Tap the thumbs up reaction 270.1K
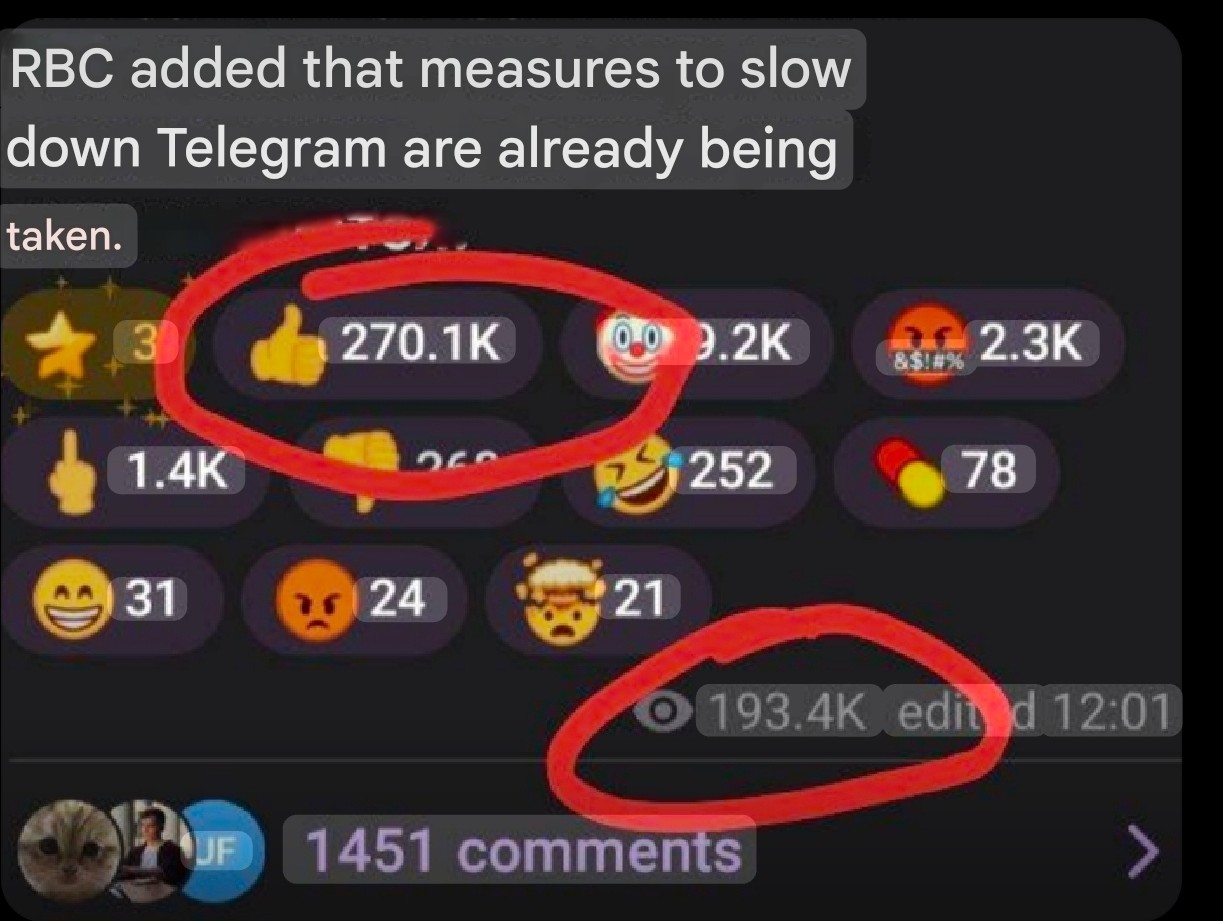The height and width of the screenshot is (921, 1223). (376, 345)
